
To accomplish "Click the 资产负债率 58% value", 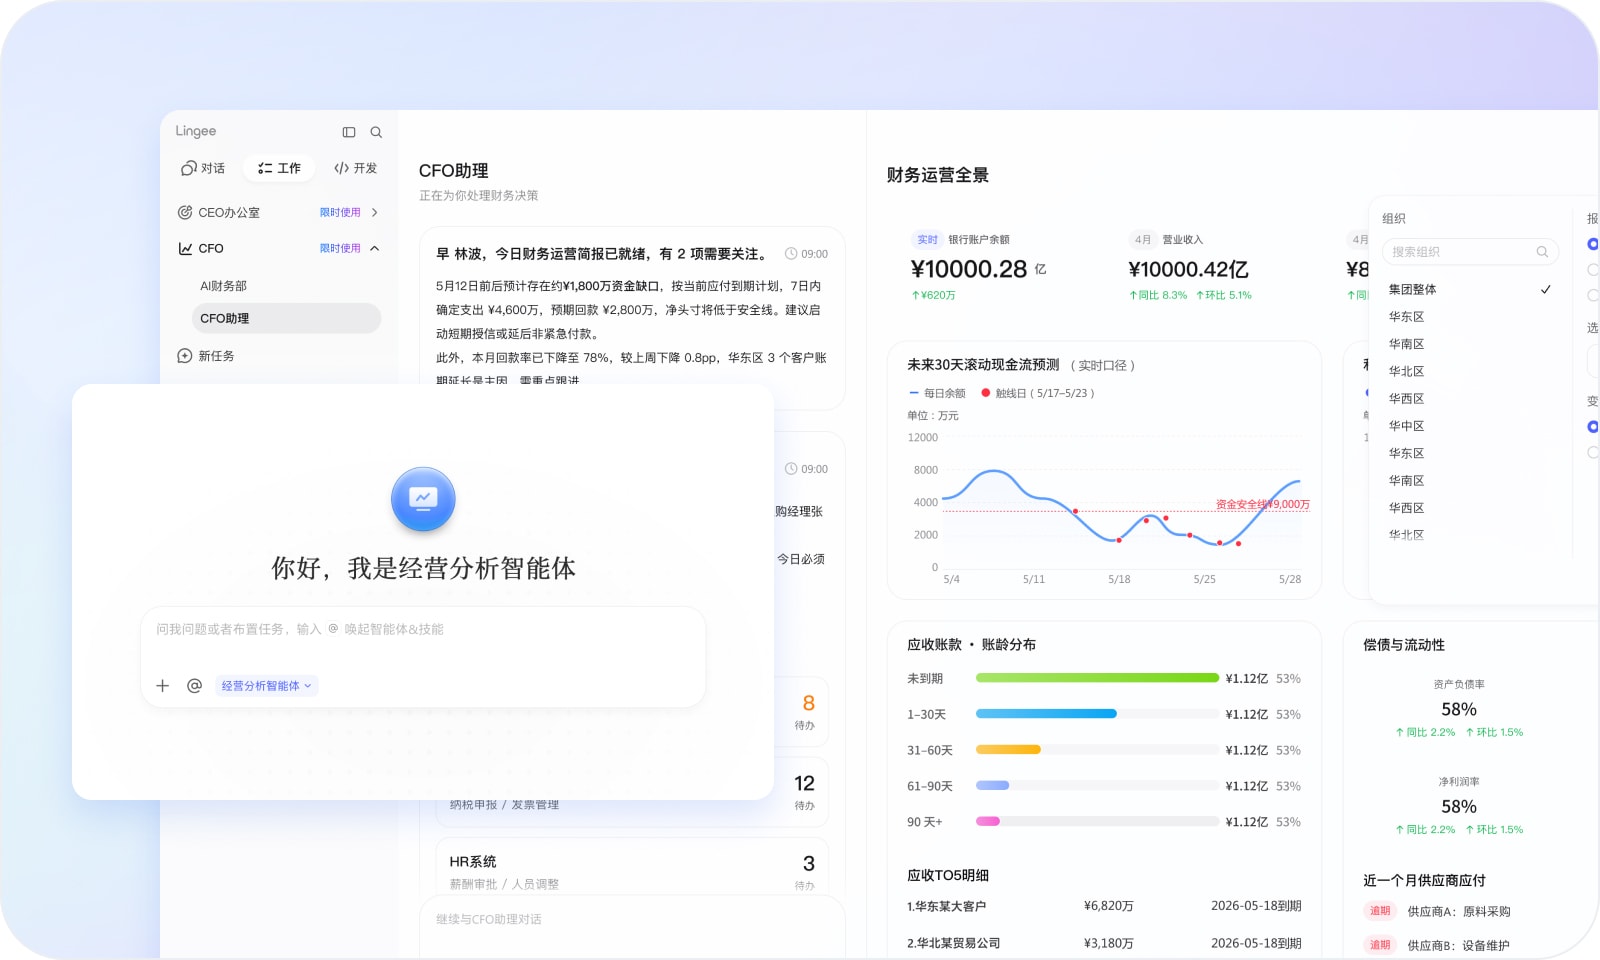I will point(1459,709).
